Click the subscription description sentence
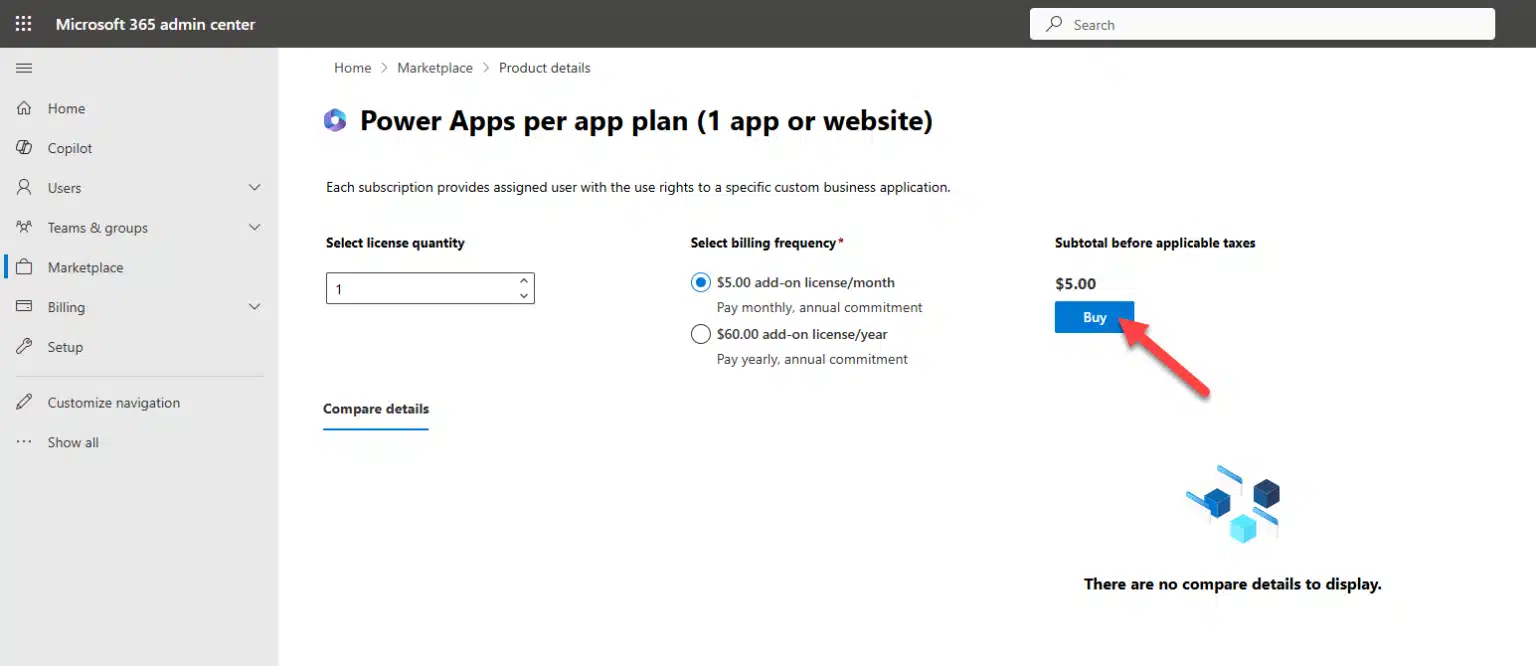Image resolution: width=1536 pixels, height=666 pixels. pyautogui.click(x=638, y=187)
